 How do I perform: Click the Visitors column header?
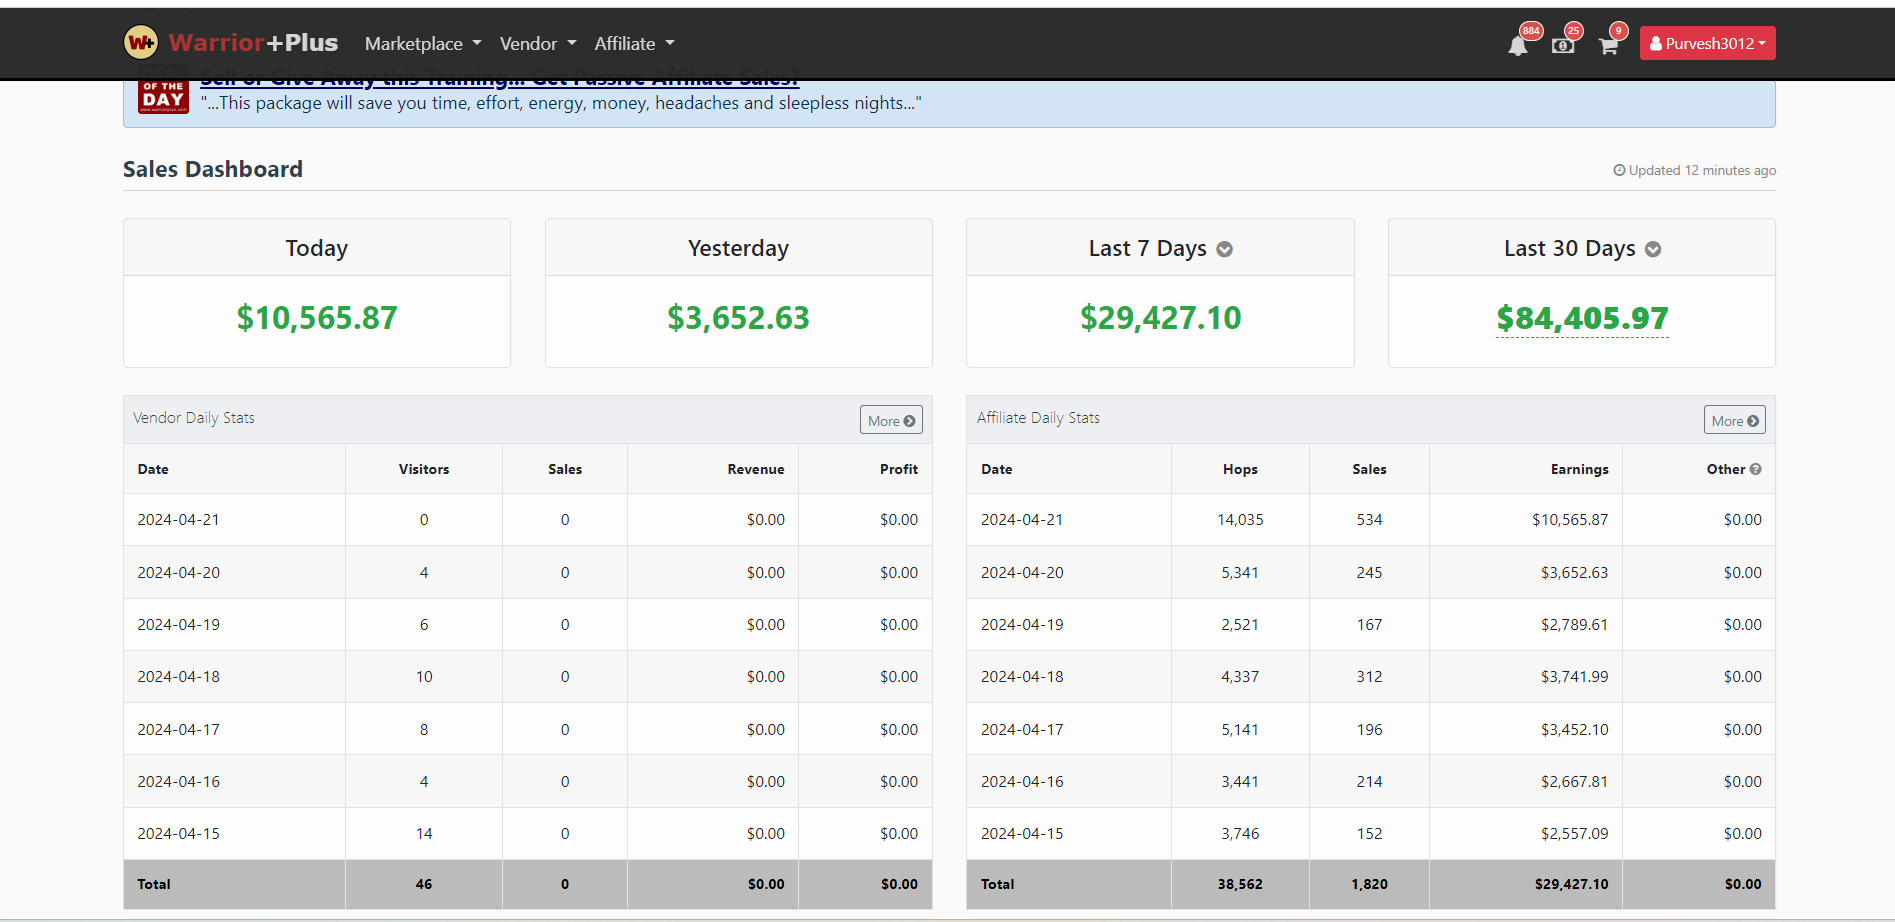coord(424,469)
